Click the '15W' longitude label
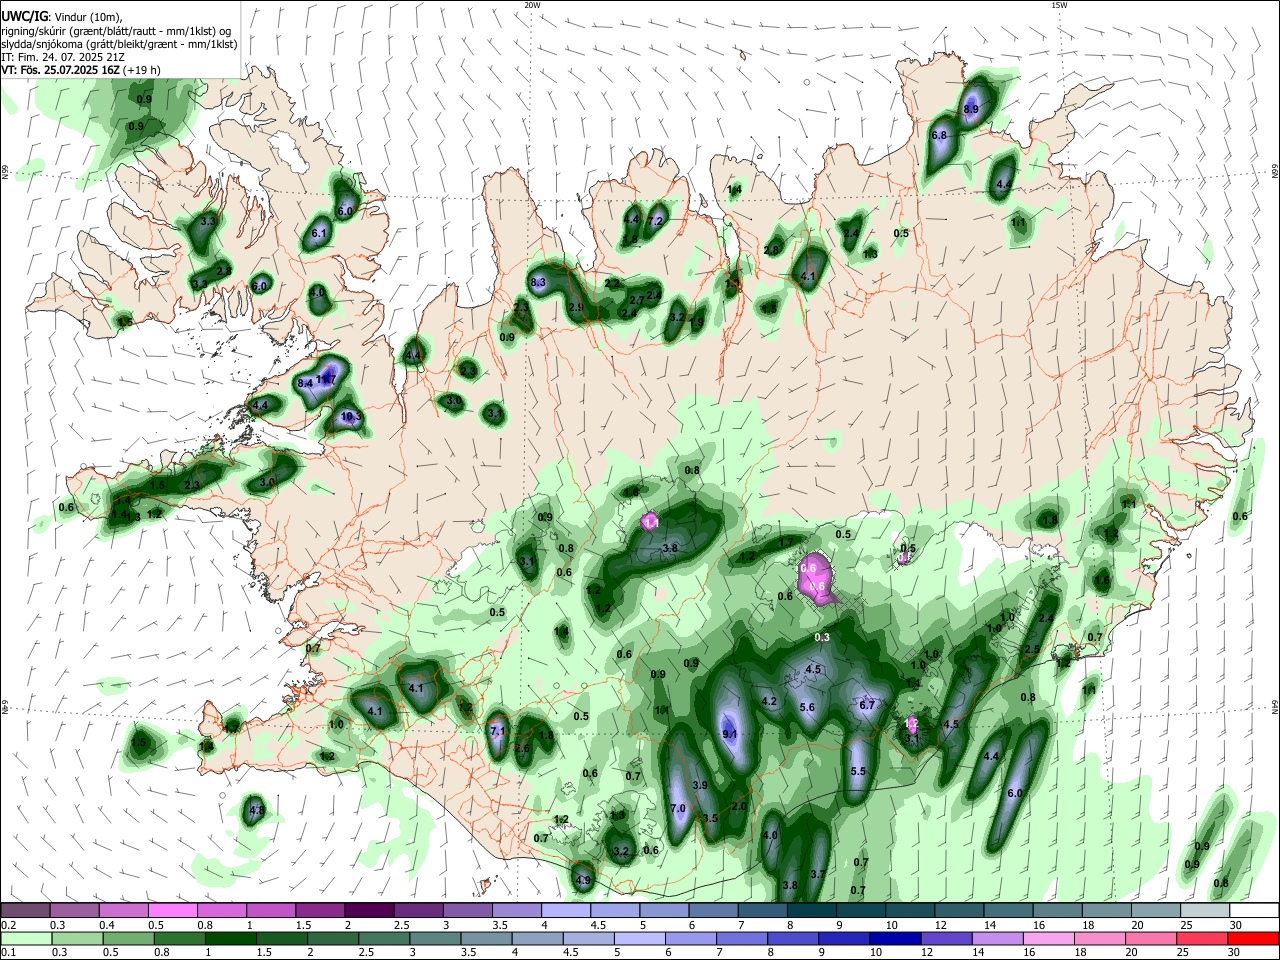This screenshot has width=1280, height=960. (x=1059, y=5)
